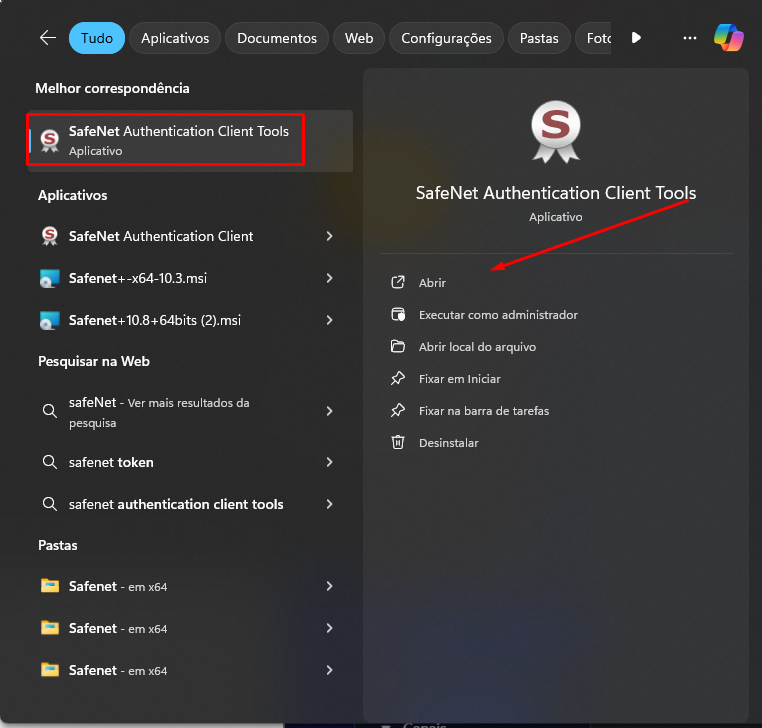Click the Executar como administrador shield icon
The image size is (762, 728).
click(398, 315)
